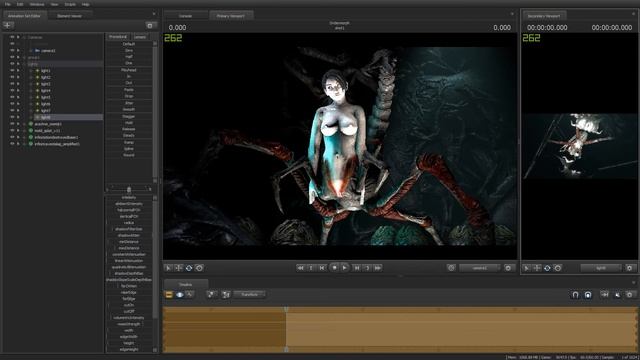Apply the Playhead procedural preset
The height and width of the screenshot is (360, 640).
tap(129, 70)
